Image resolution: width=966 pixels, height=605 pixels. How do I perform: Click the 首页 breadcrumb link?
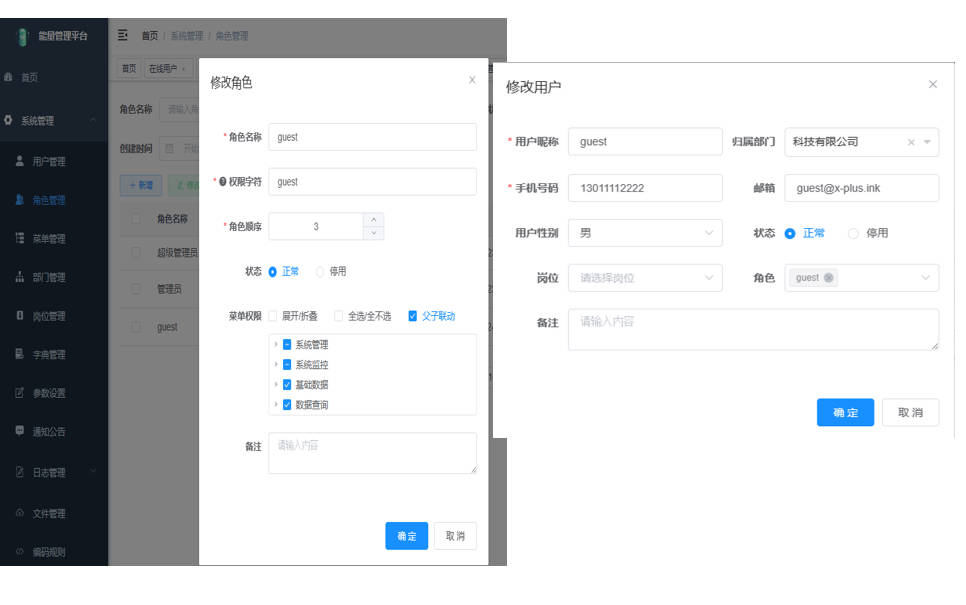click(x=149, y=36)
